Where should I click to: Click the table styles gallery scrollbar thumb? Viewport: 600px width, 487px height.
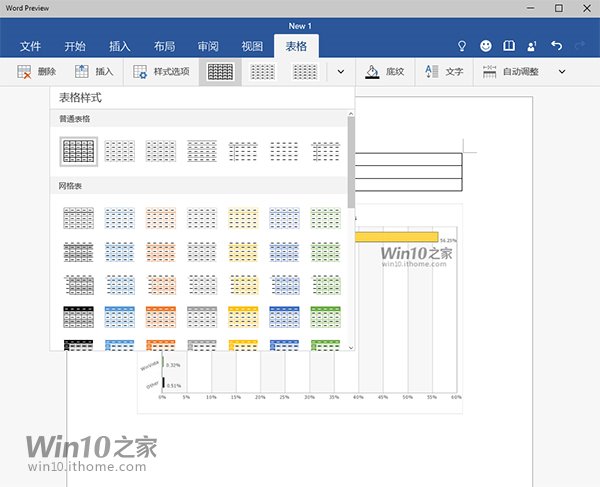[x=351, y=163]
